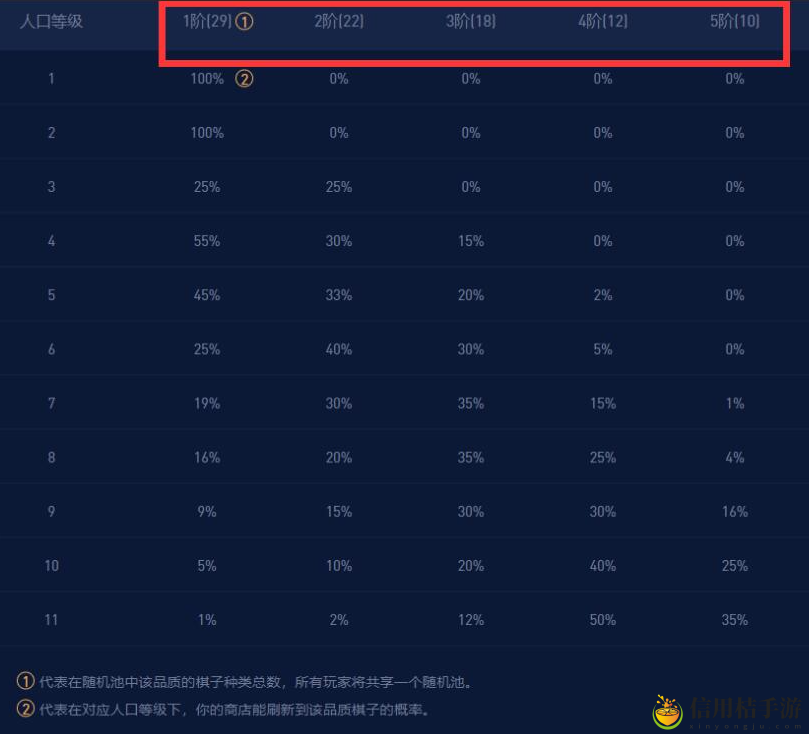The width and height of the screenshot is (809, 734).
Task: Click the 40% cell in level 10 row
Action: 603,566
